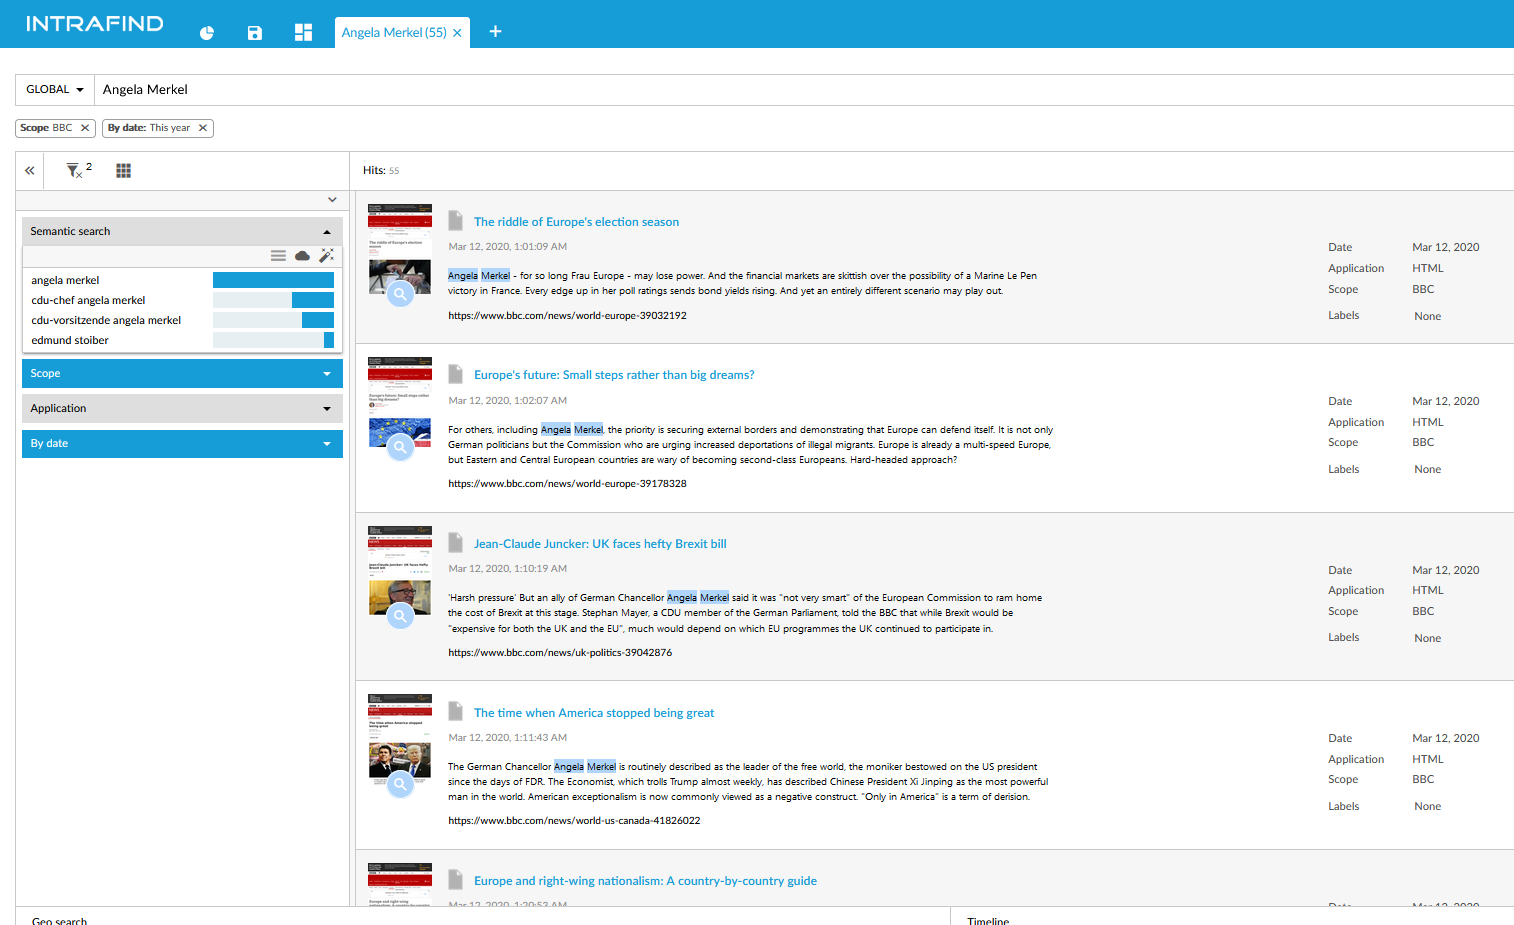Click the Hits: 55 counter
The height and width of the screenshot is (925, 1514).
tap(381, 171)
